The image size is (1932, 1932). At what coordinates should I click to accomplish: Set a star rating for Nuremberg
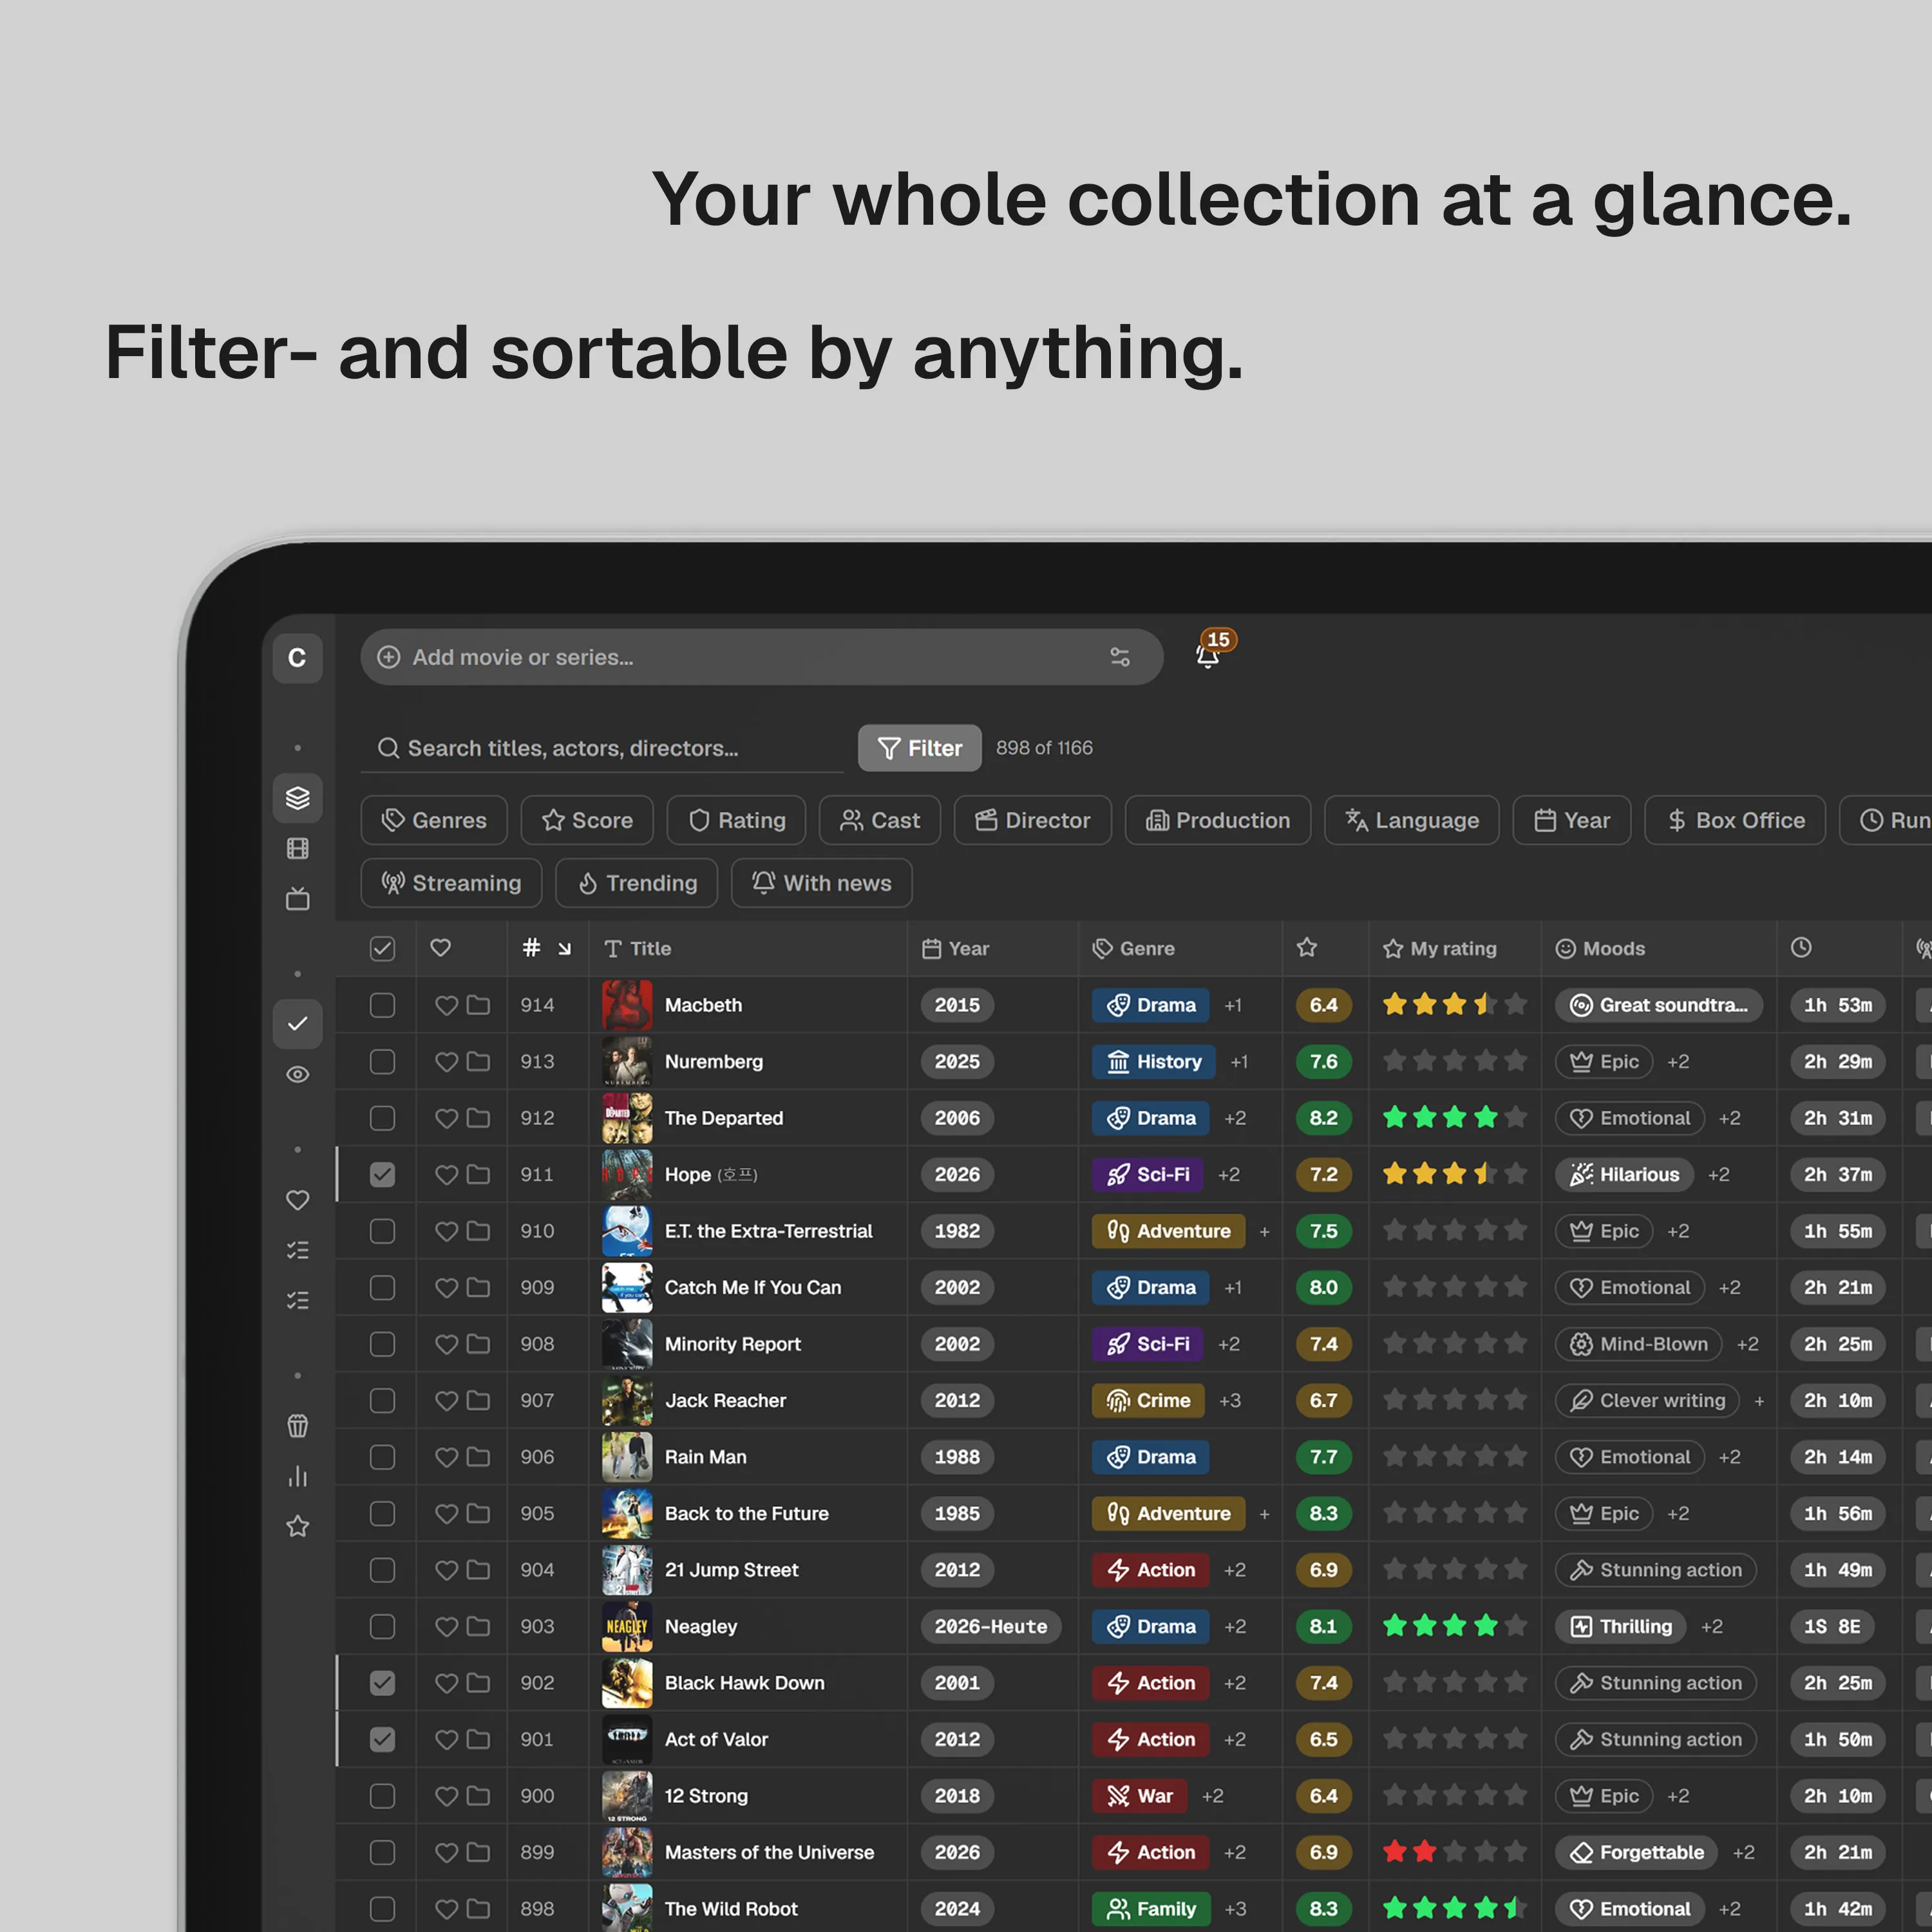(x=1455, y=1061)
